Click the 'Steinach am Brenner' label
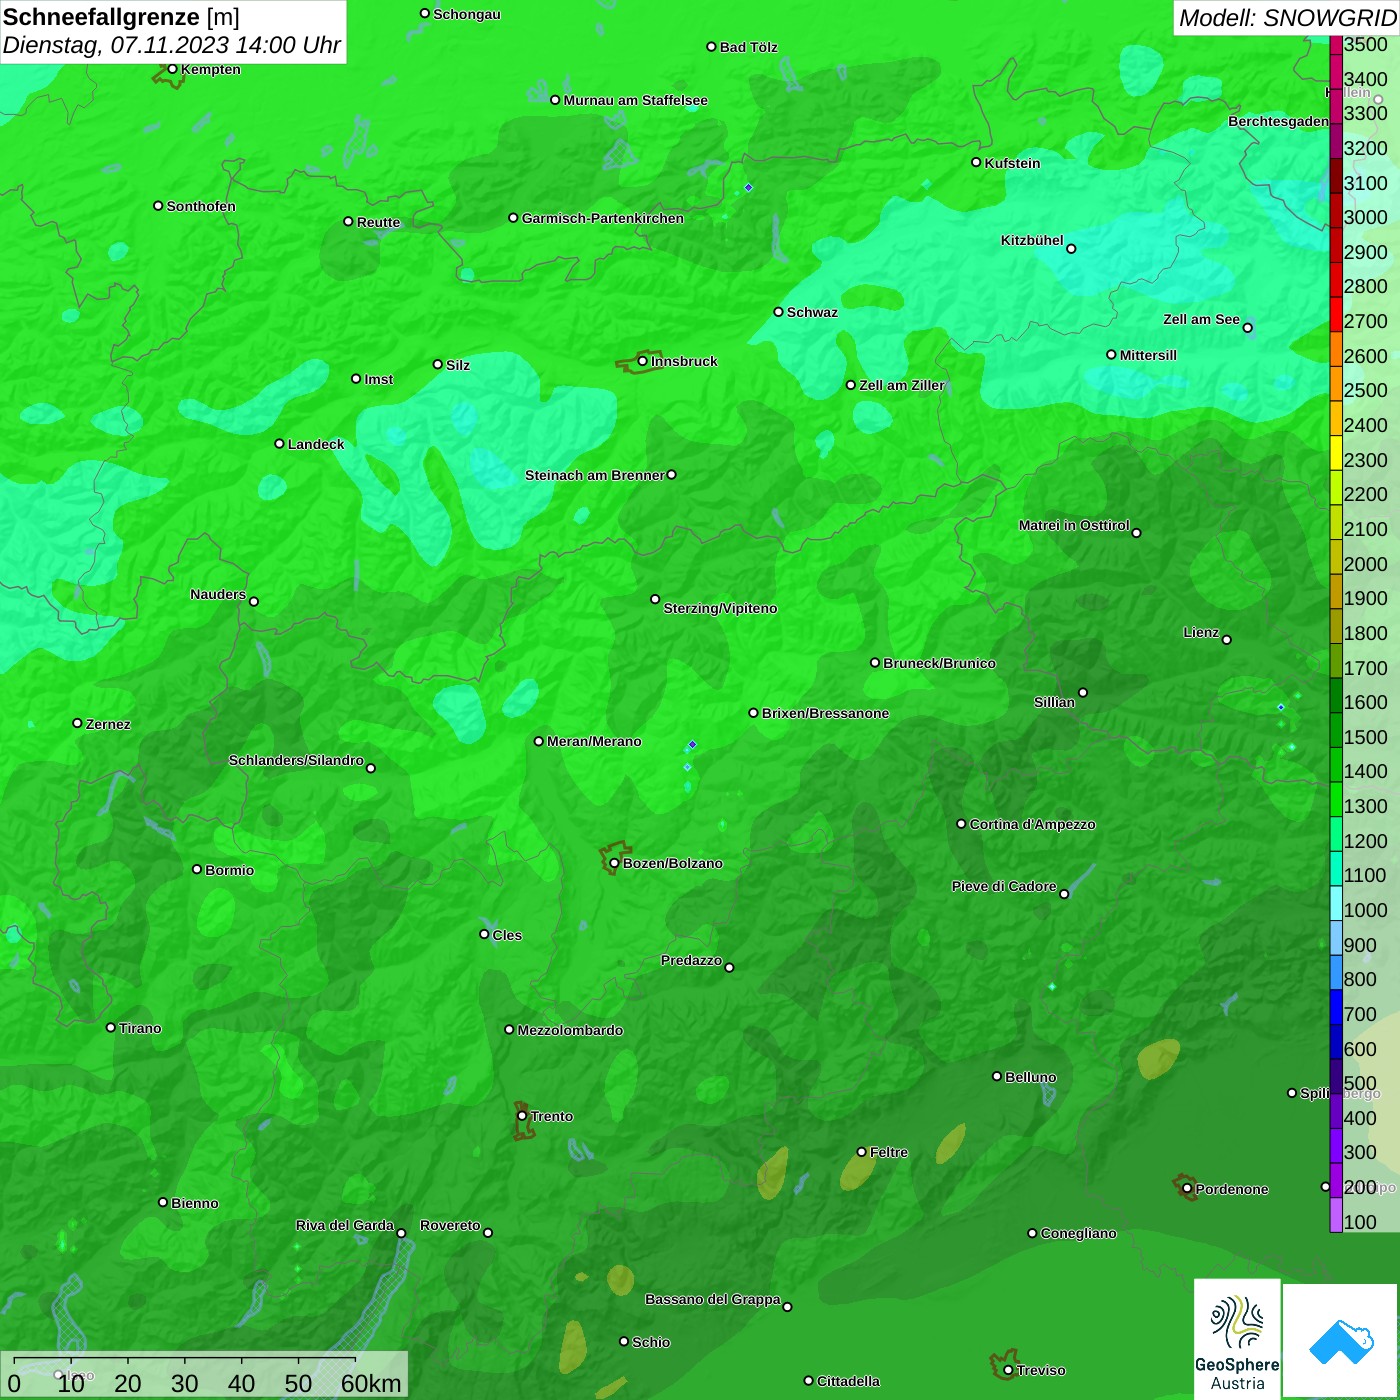This screenshot has height=1400, width=1400. (x=595, y=475)
